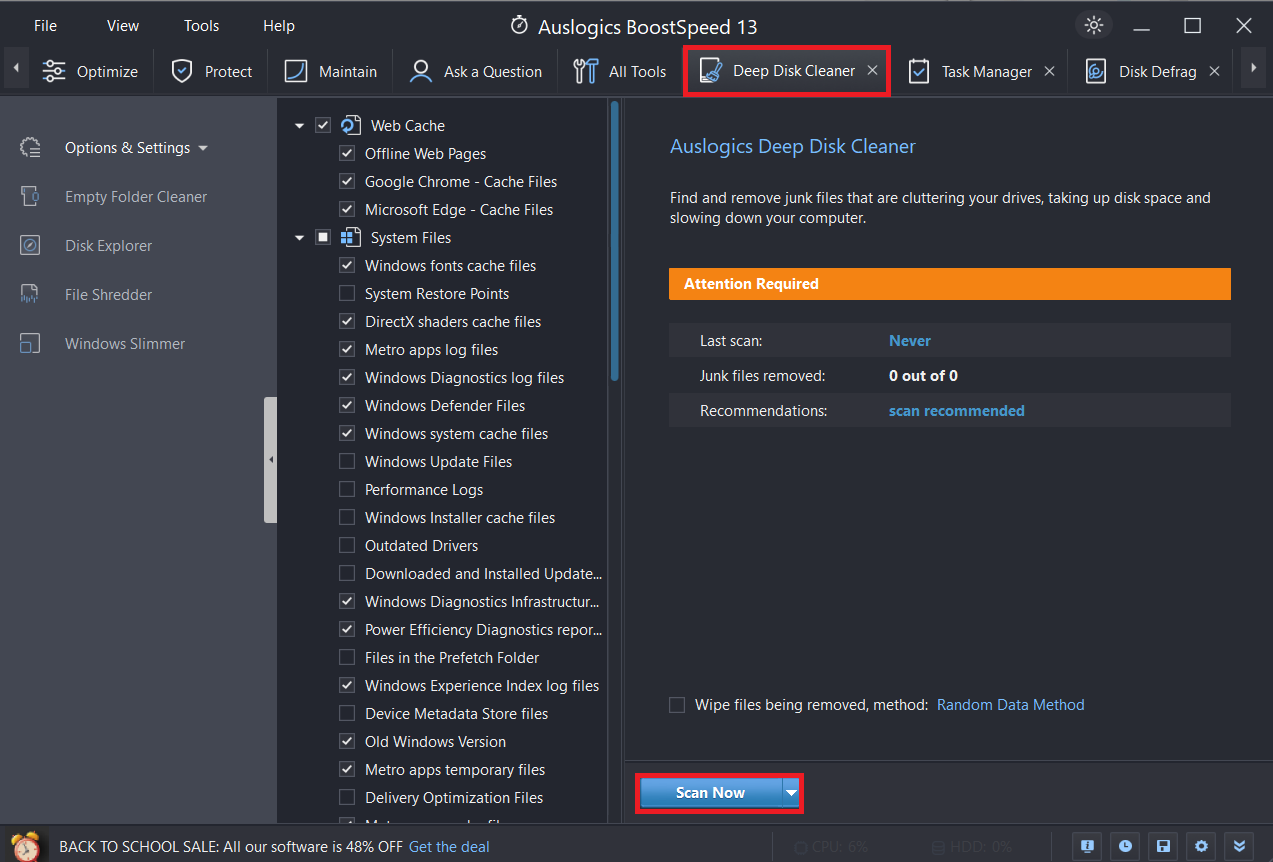Click the Disk Explorer compass icon
Viewport: 1273px width, 862px height.
pyautogui.click(x=30, y=245)
